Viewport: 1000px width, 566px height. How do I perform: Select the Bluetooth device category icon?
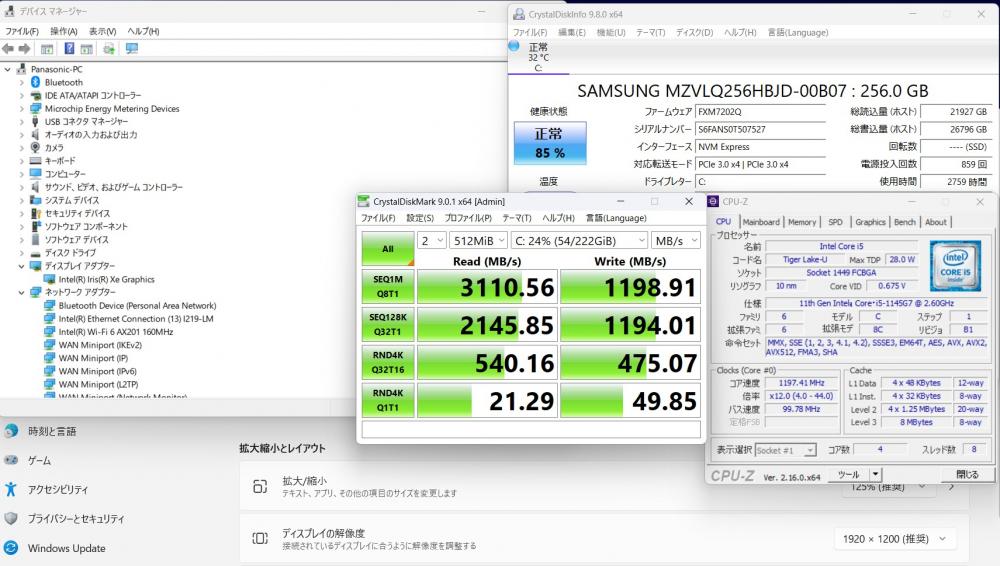(x=35, y=82)
